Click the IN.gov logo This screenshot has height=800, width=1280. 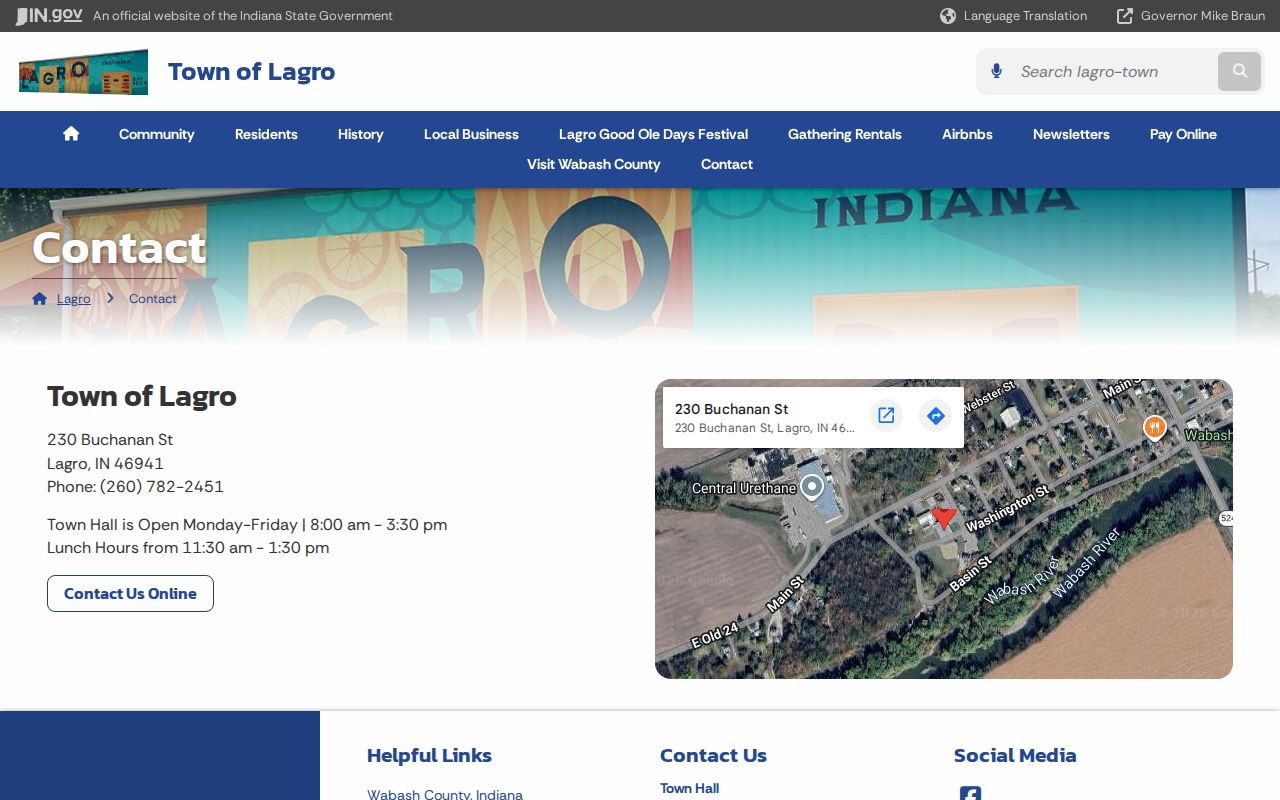pos(49,16)
